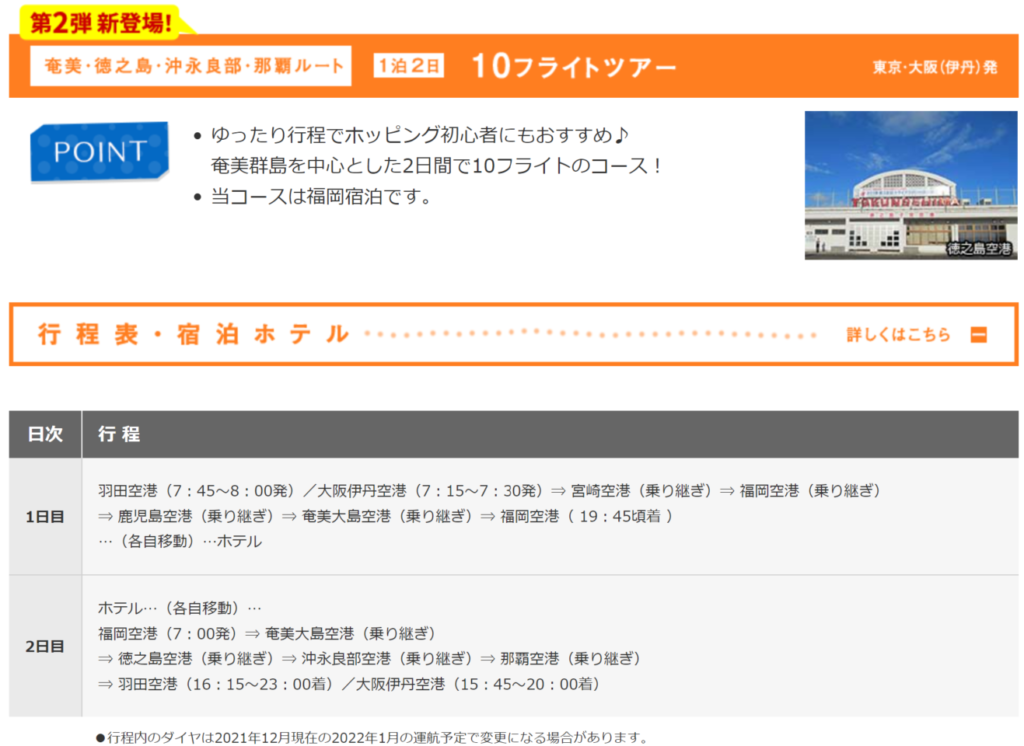This screenshot has width=1024, height=746.
Task: Select the 1日目 row label
Action: pyautogui.click(x=45, y=516)
